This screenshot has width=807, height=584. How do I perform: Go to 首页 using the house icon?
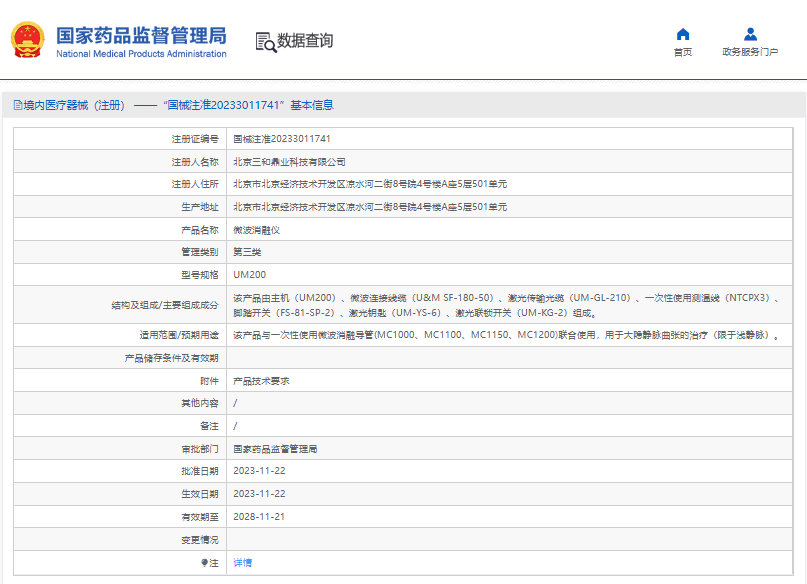pos(682,34)
